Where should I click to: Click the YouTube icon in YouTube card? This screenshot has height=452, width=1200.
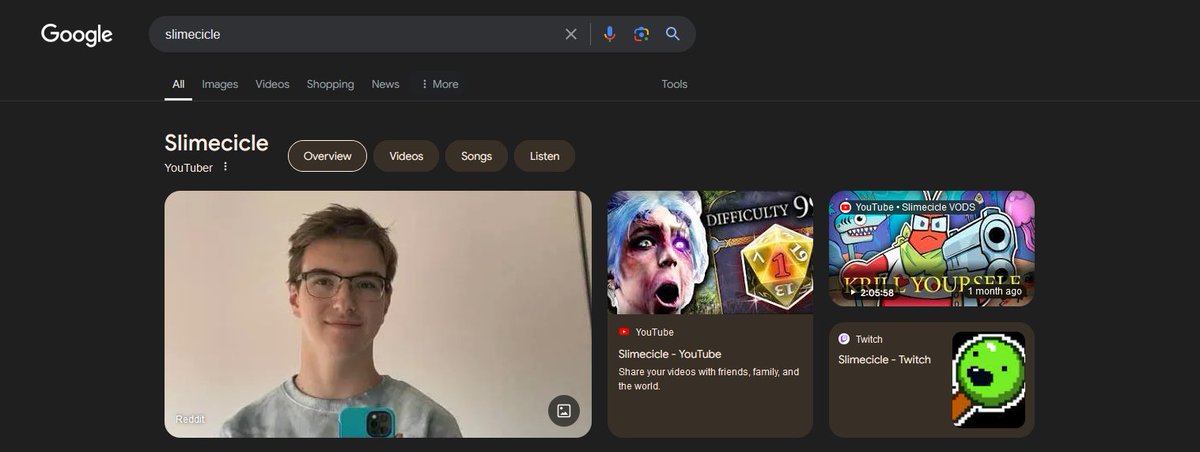point(624,332)
